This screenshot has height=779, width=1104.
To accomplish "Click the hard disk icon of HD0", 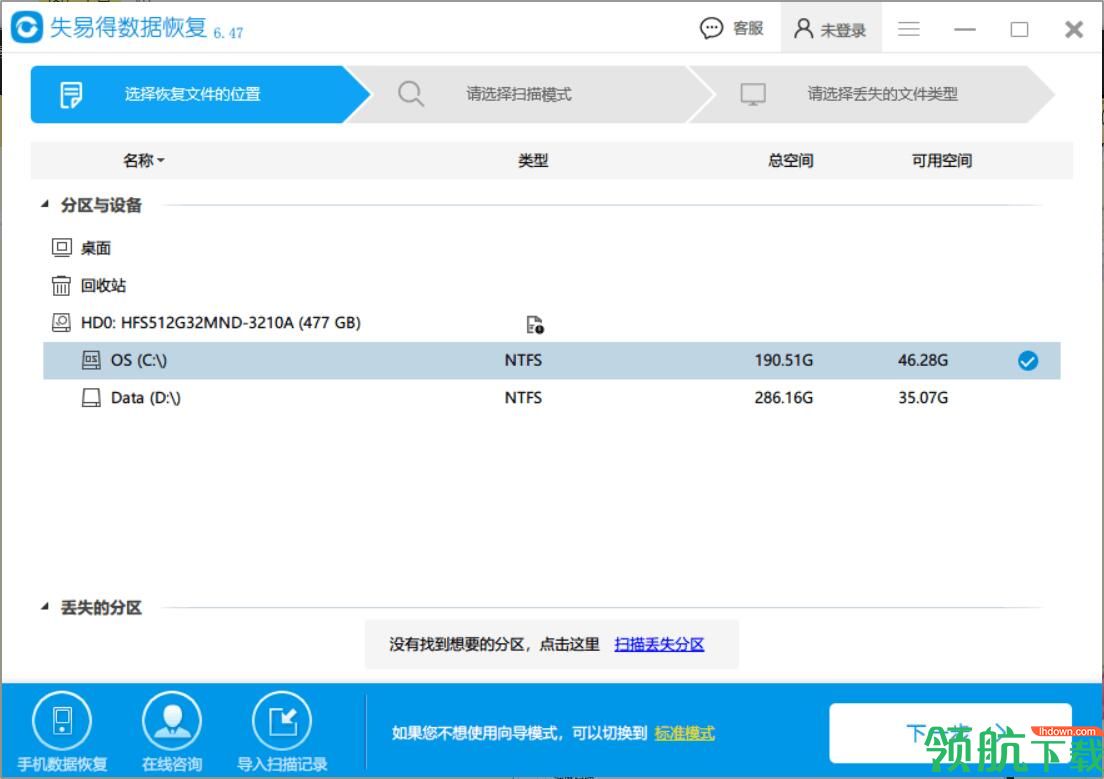I will (x=61, y=323).
